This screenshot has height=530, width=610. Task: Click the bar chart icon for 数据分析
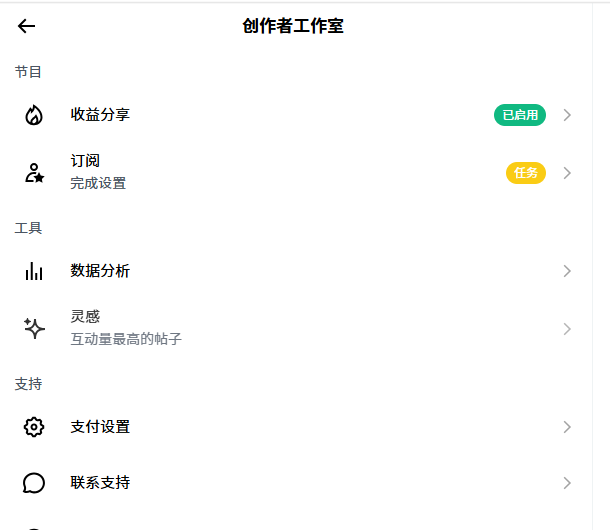[34, 271]
